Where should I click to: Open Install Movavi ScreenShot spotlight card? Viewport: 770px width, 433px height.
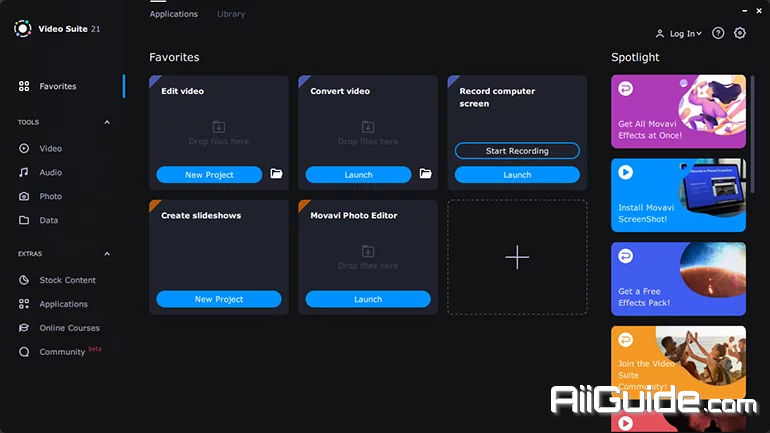click(678, 195)
